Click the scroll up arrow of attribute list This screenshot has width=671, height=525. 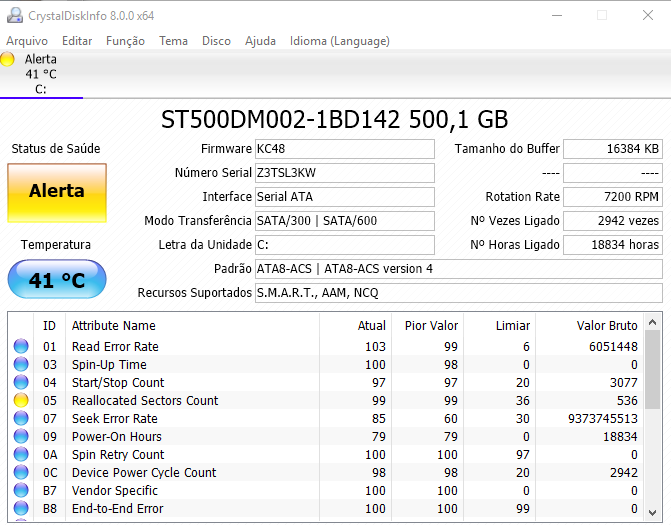[653, 322]
